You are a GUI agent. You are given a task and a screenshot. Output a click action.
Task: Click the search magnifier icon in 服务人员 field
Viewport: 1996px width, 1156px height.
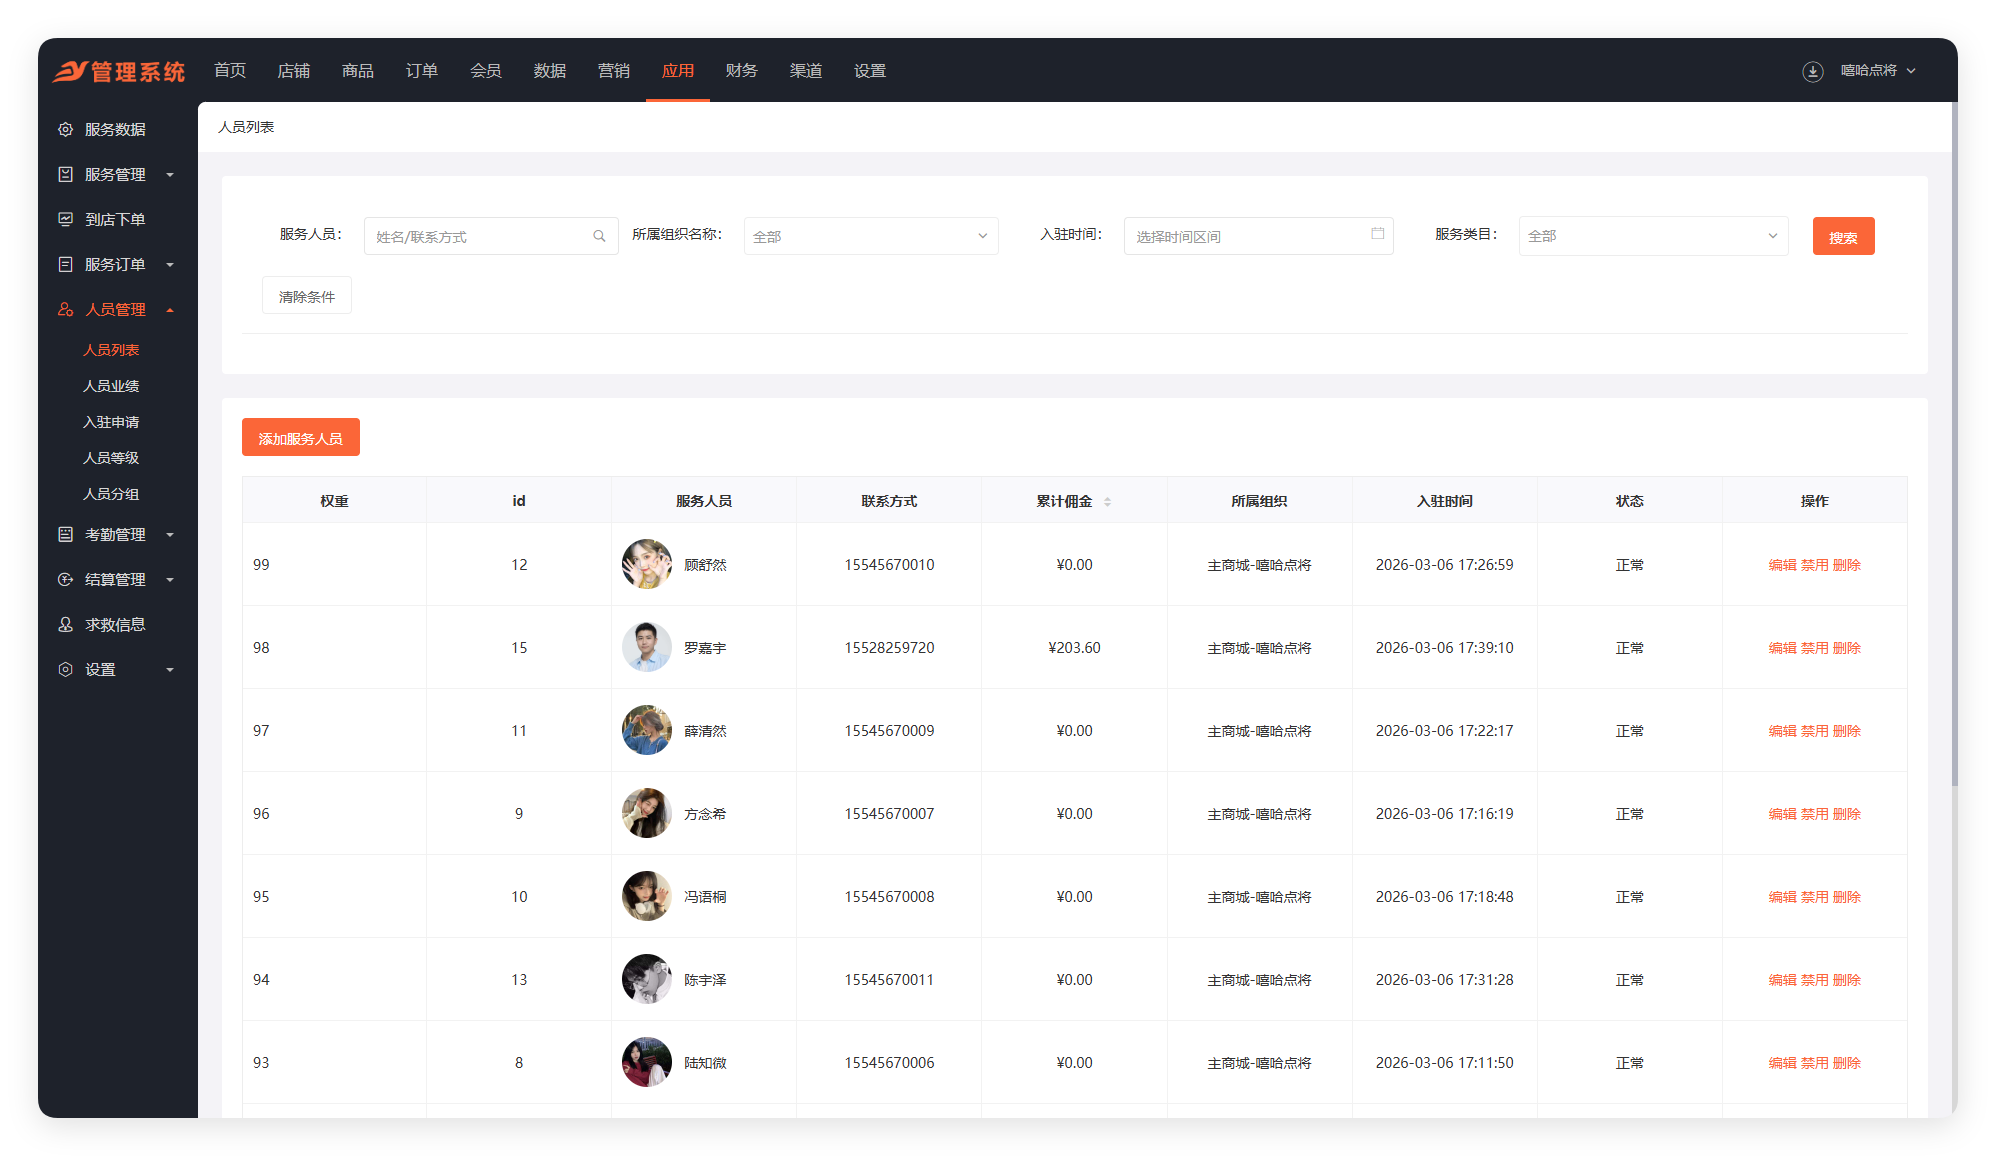click(x=599, y=237)
